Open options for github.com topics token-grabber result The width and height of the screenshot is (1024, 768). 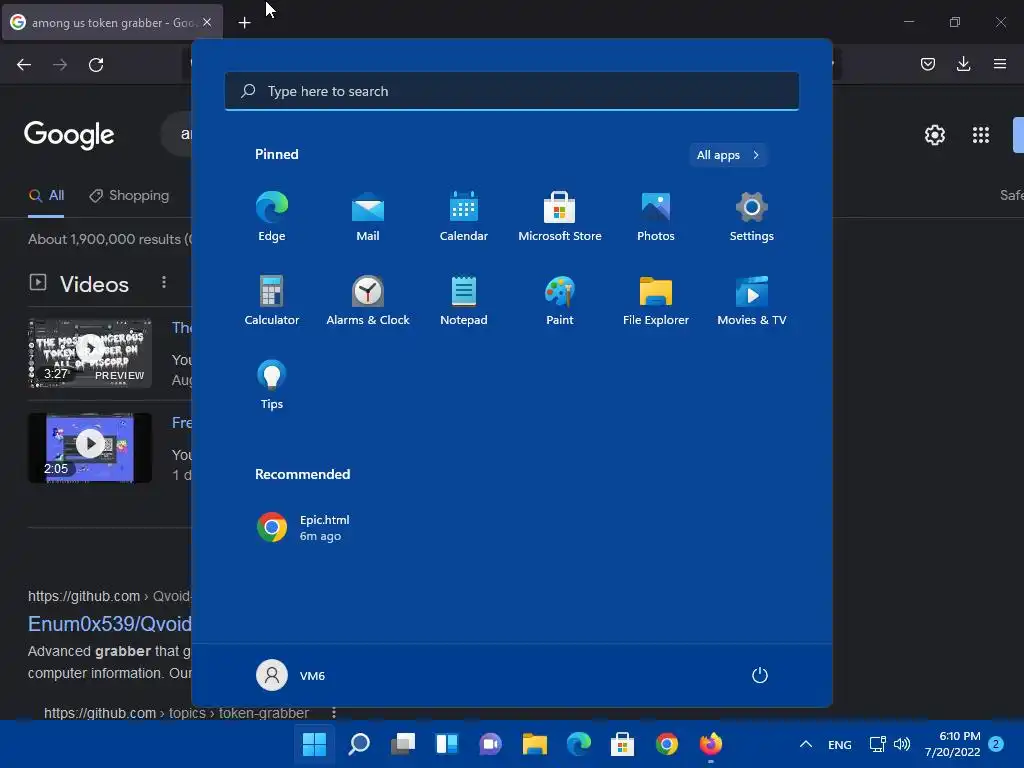pos(334,712)
